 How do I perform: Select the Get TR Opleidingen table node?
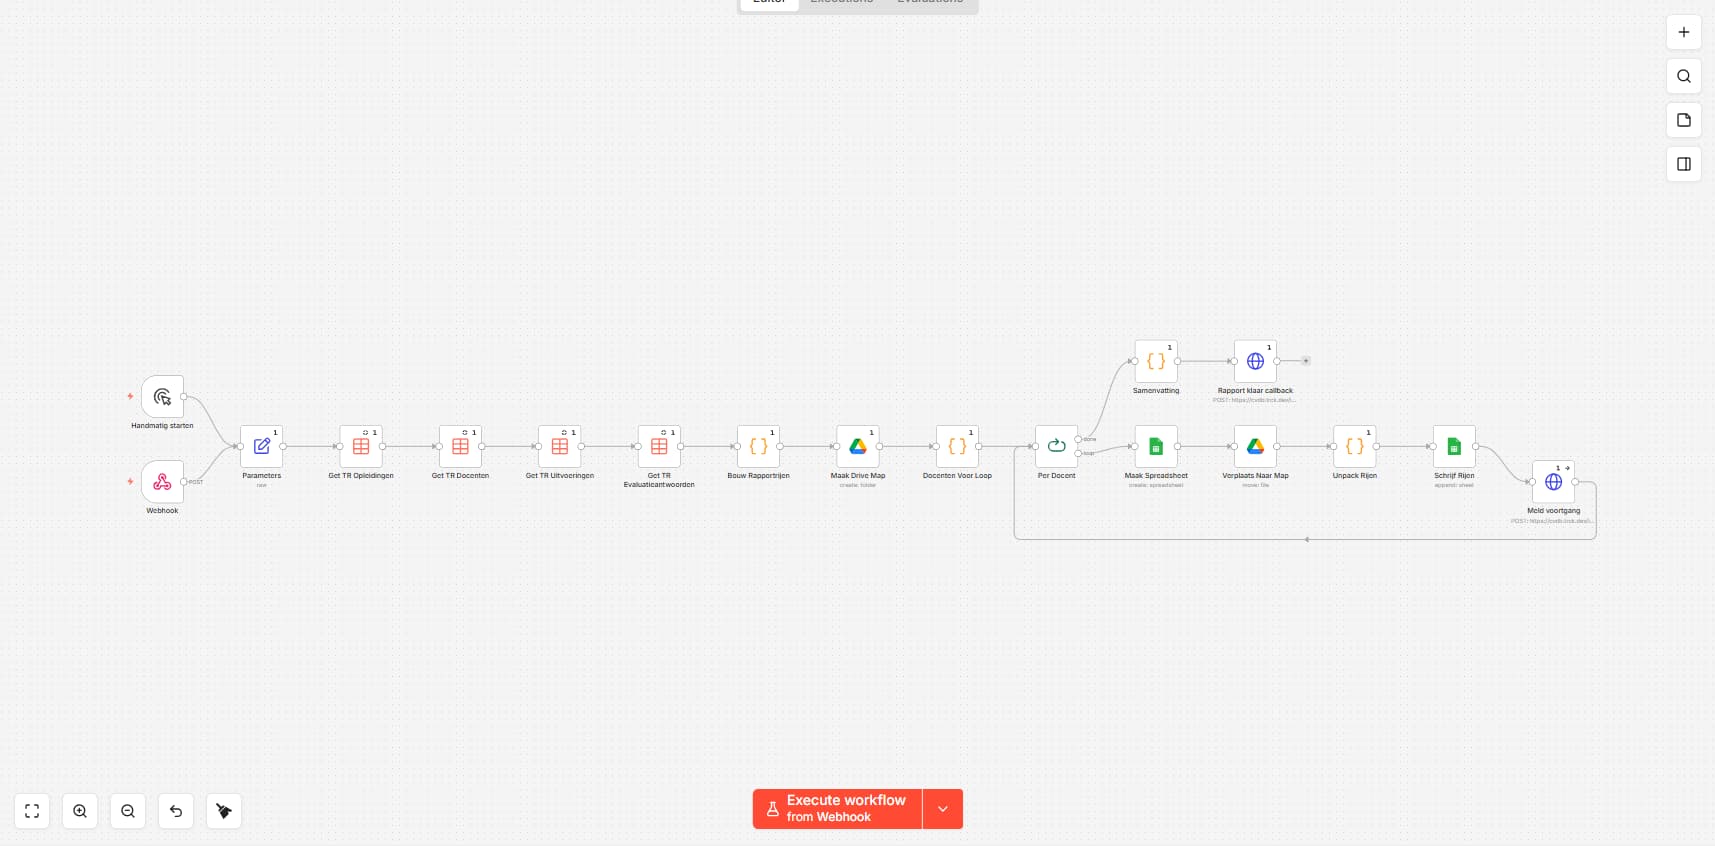point(361,446)
